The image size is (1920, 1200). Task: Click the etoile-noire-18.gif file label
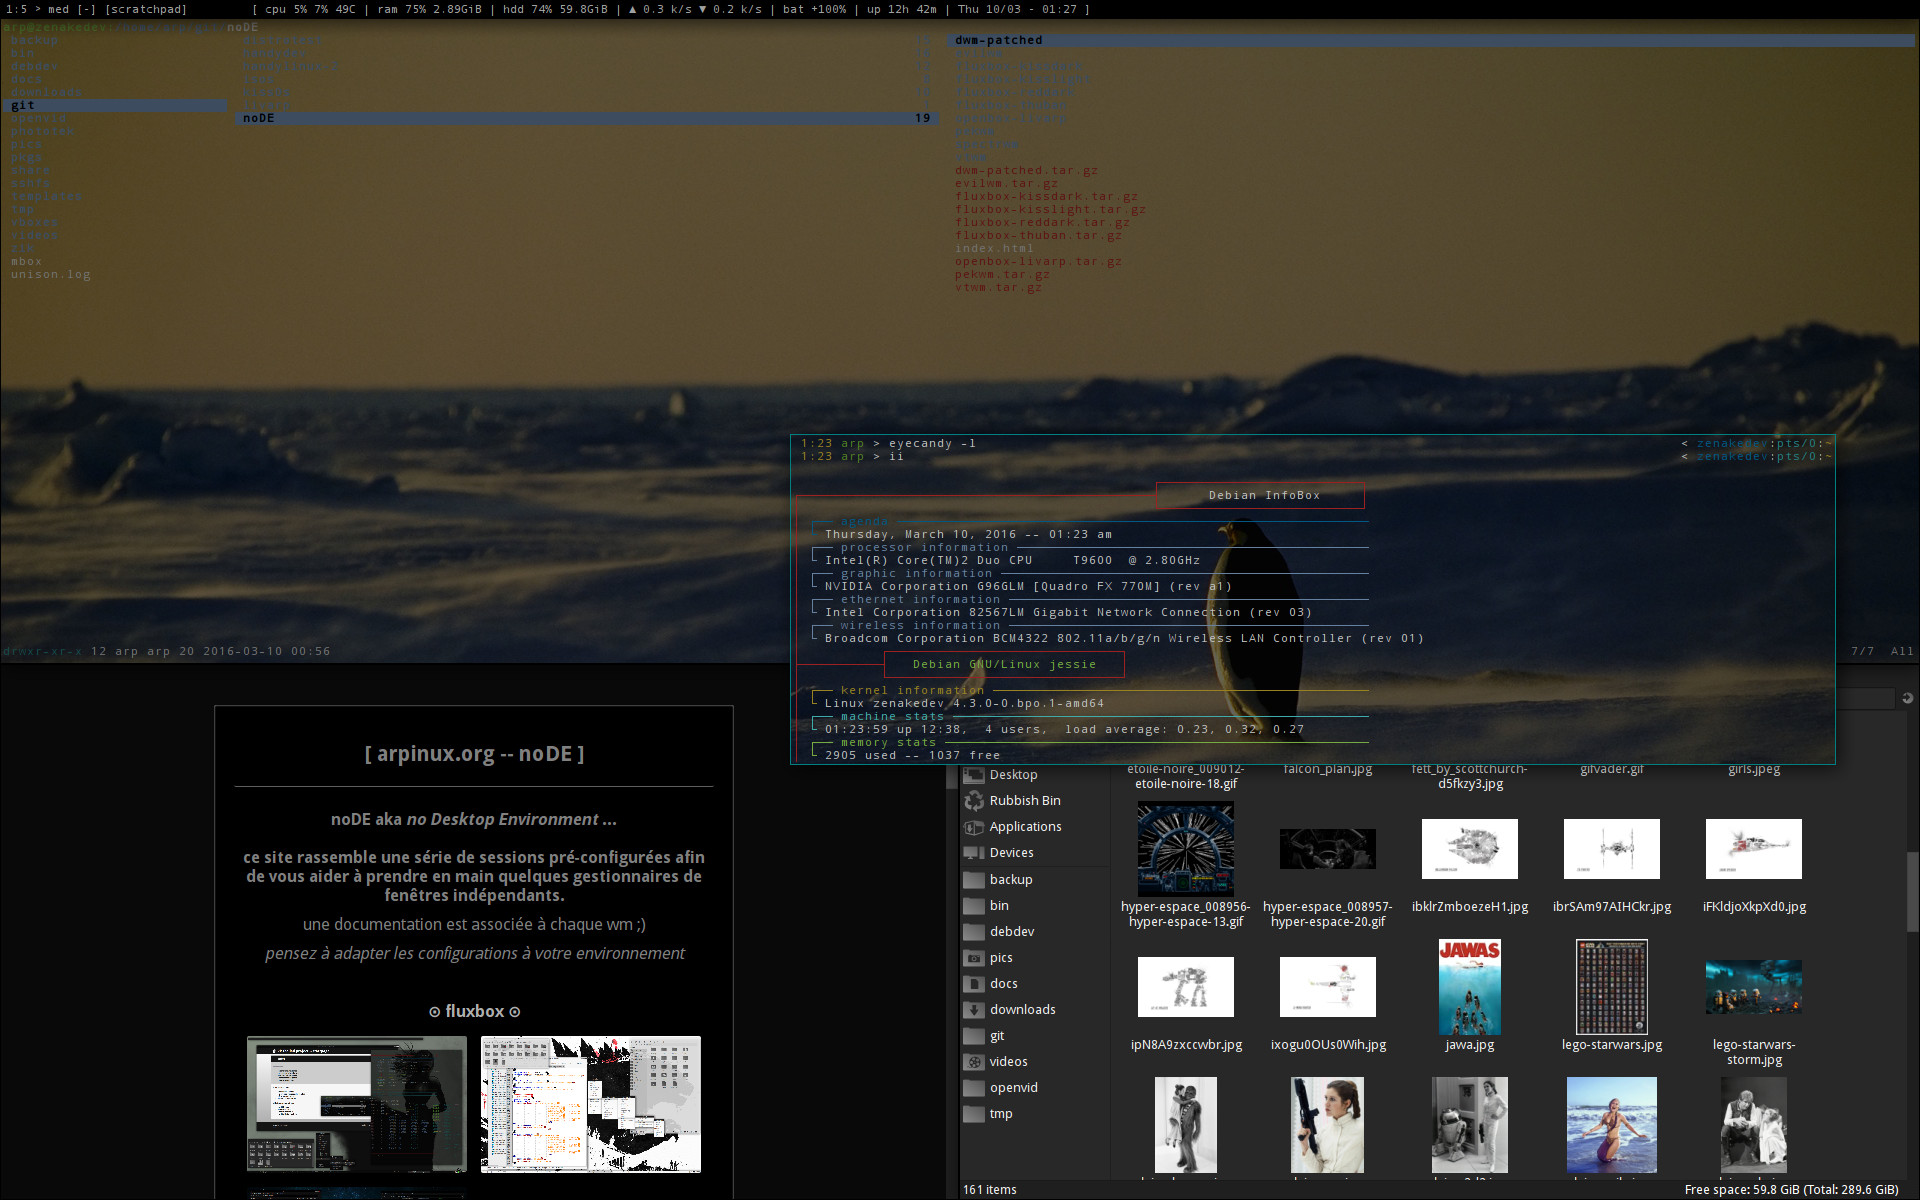pyautogui.click(x=1186, y=776)
